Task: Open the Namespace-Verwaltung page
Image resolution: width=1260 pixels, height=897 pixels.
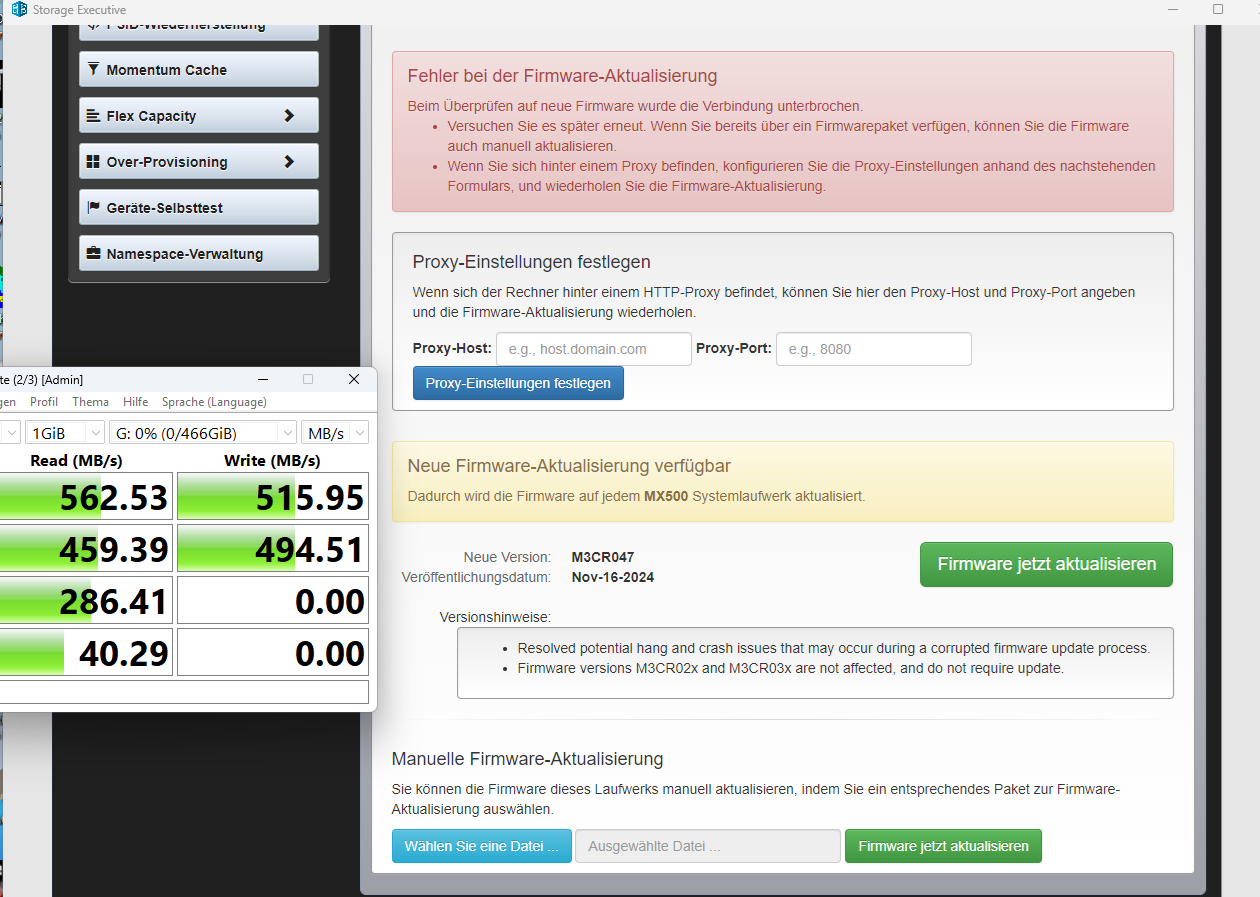Action: [199, 253]
